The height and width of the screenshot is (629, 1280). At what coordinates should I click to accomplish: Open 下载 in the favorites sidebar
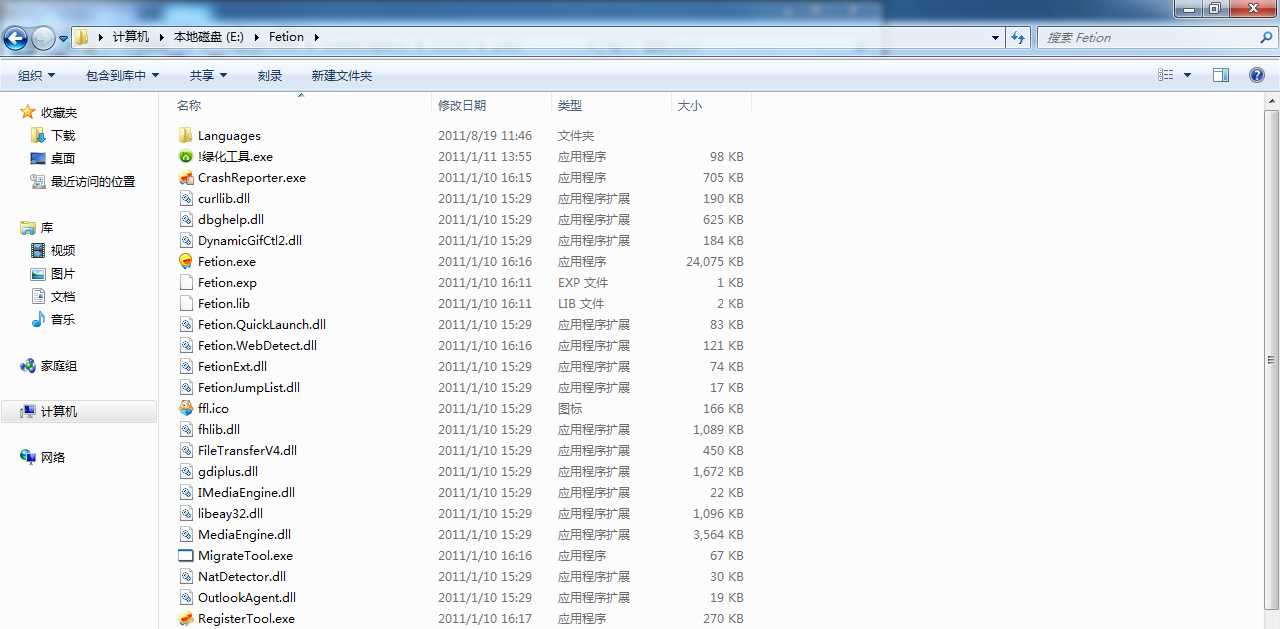tap(63, 135)
